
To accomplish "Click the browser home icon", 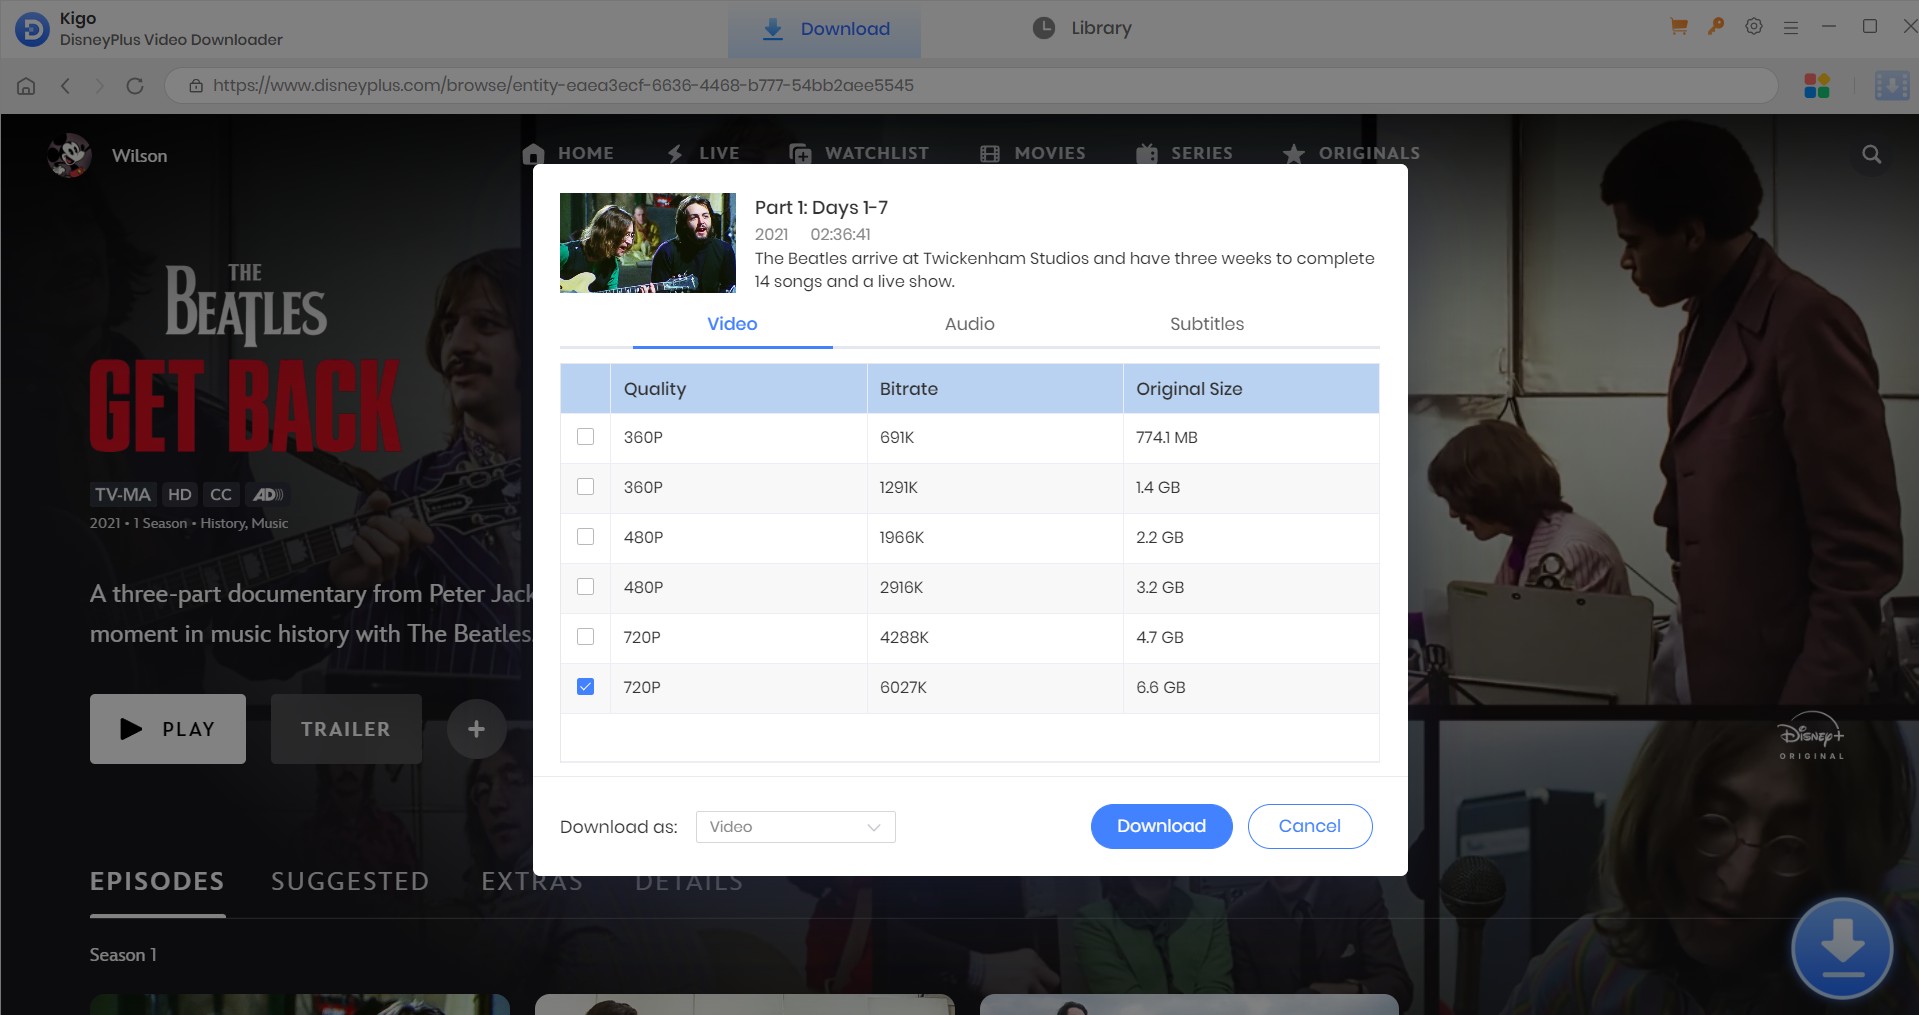I will [26, 86].
